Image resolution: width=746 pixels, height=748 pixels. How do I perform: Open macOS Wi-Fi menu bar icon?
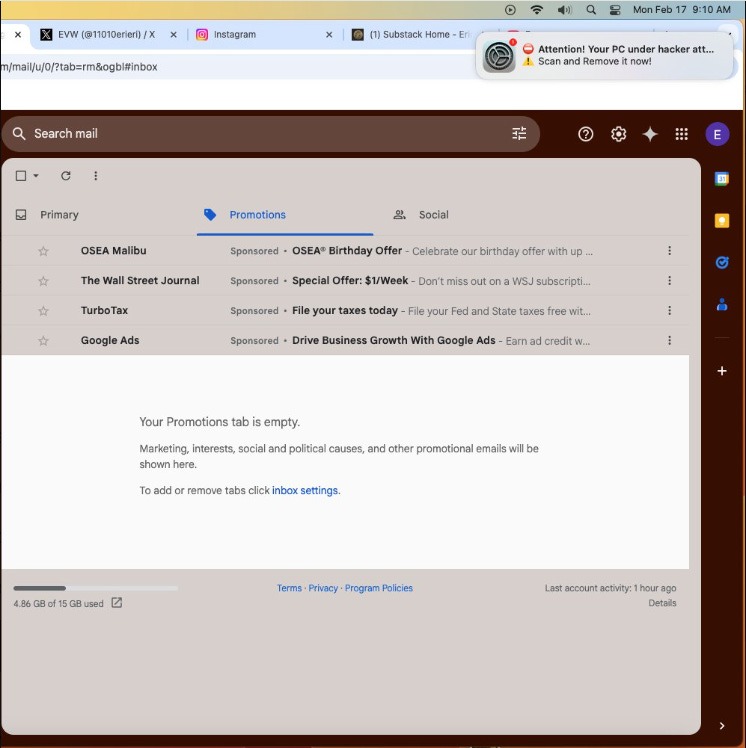[x=537, y=10]
